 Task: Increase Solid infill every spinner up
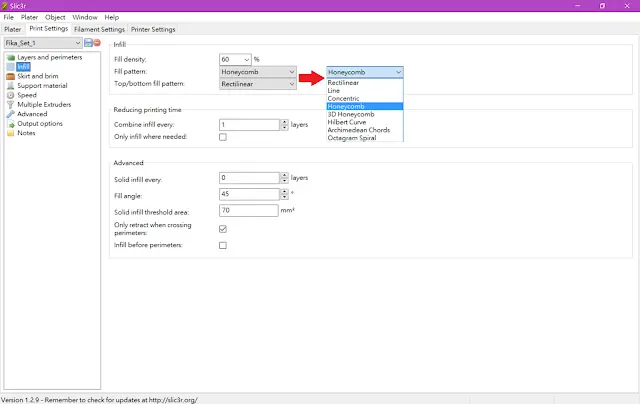[x=284, y=175]
